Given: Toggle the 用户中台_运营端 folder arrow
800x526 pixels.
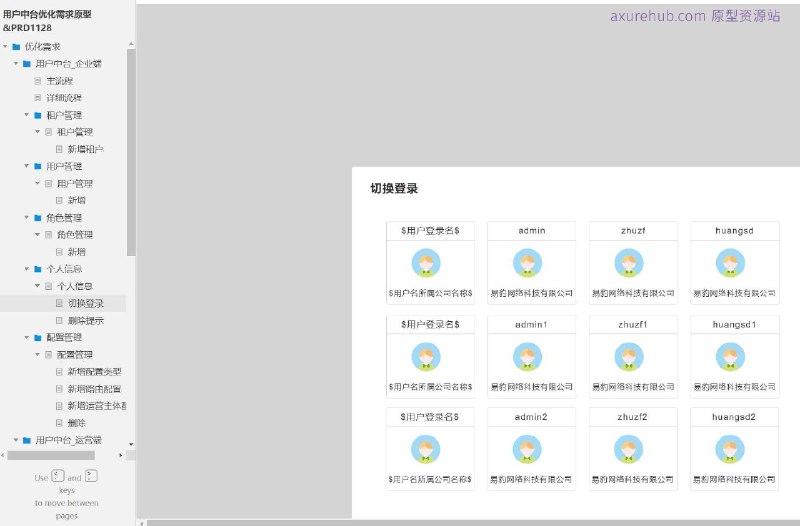Looking at the screenshot, I should [x=16, y=440].
